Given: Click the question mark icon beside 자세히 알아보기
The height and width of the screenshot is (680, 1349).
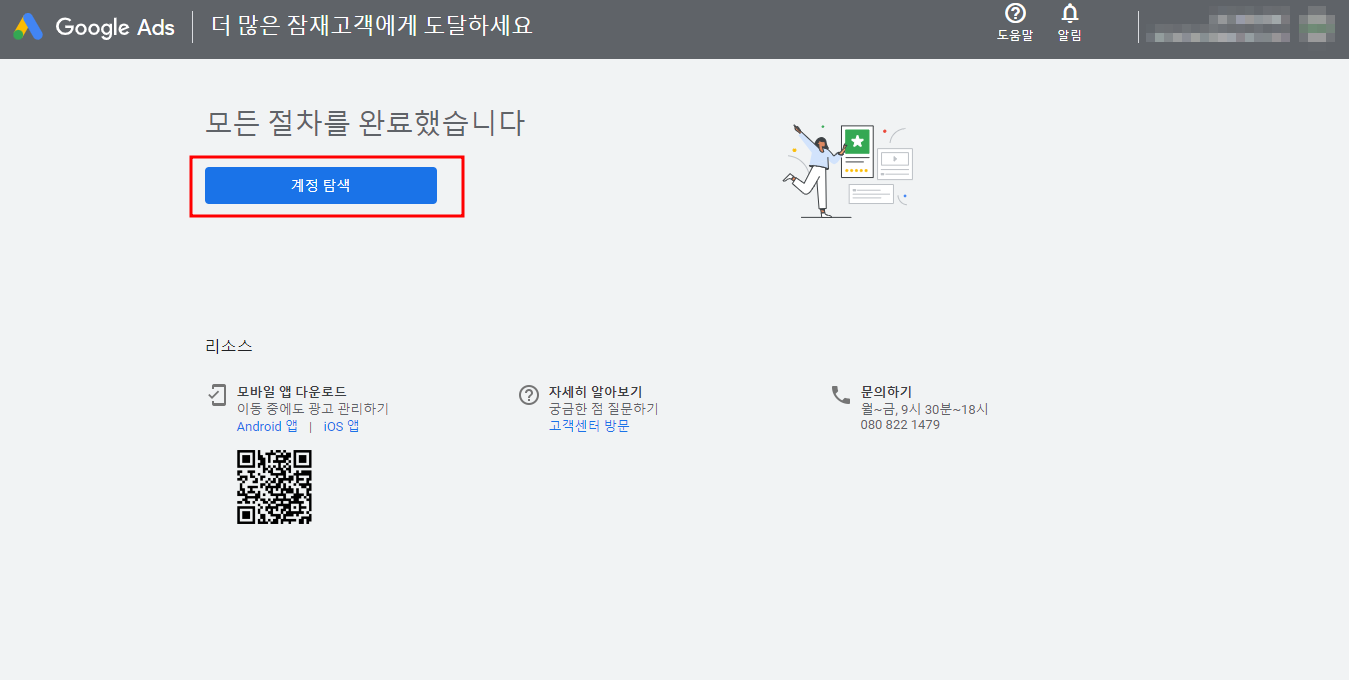Looking at the screenshot, I should (x=529, y=394).
